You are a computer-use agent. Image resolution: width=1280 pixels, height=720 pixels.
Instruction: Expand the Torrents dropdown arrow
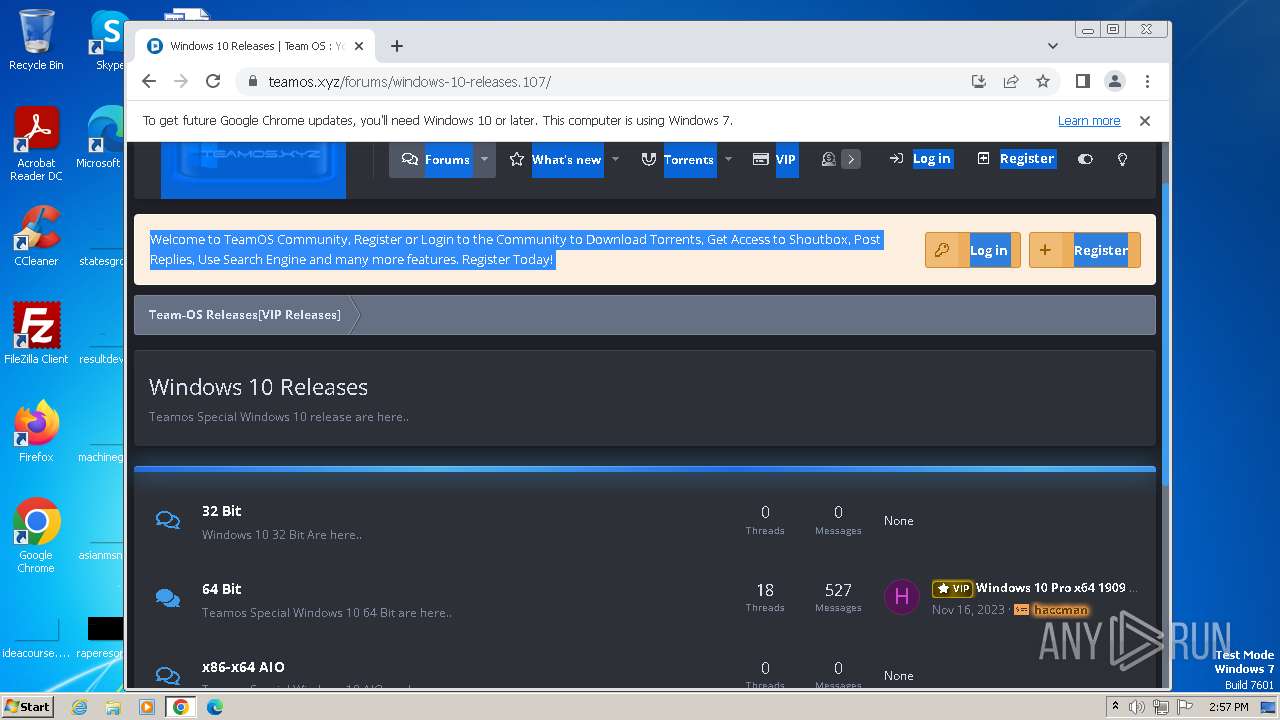[728, 159]
